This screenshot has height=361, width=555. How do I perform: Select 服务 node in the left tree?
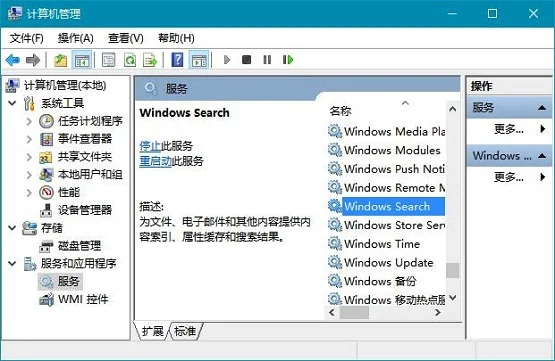[69, 281]
